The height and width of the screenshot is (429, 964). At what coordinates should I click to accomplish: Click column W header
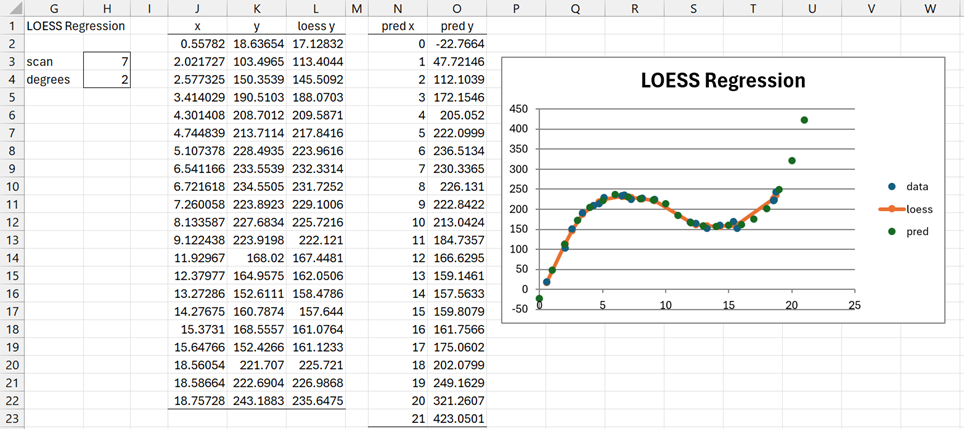(x=929, y=8)
